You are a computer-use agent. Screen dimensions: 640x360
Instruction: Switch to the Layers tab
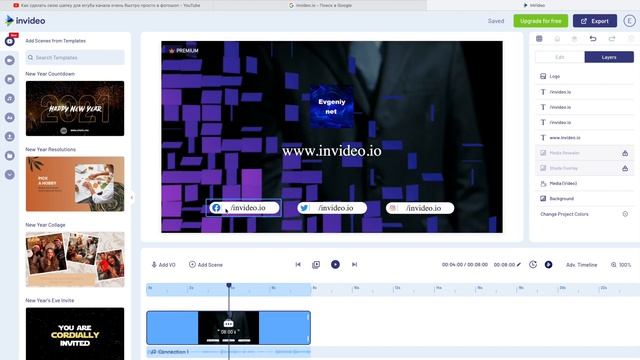[x=609, y=57]
